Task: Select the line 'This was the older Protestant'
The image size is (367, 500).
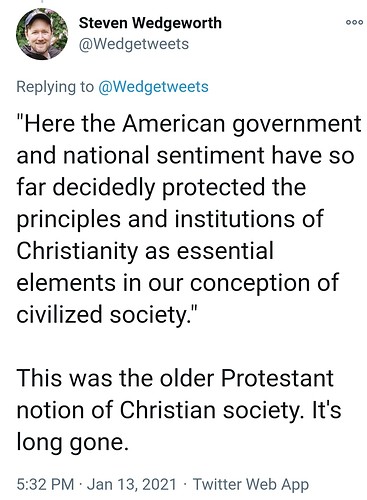Action: pyautogui.click(x=175, y=378)
